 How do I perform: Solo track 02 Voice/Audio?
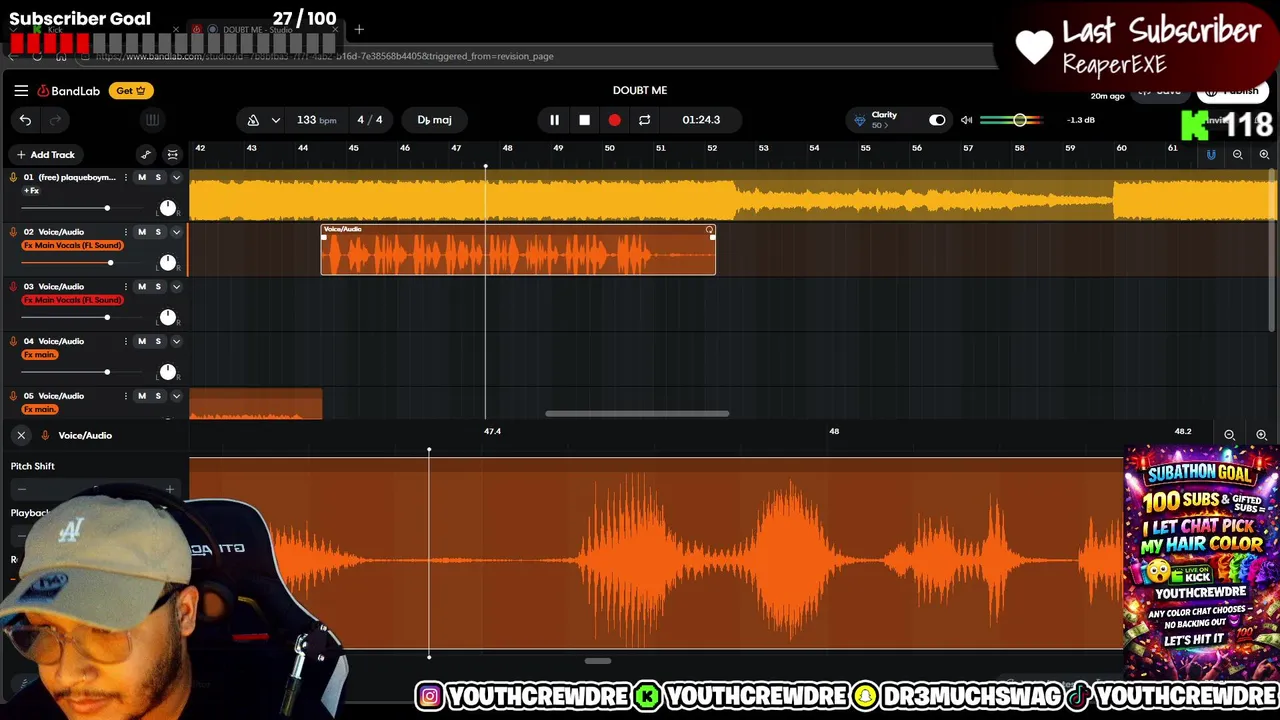point(157,232)
